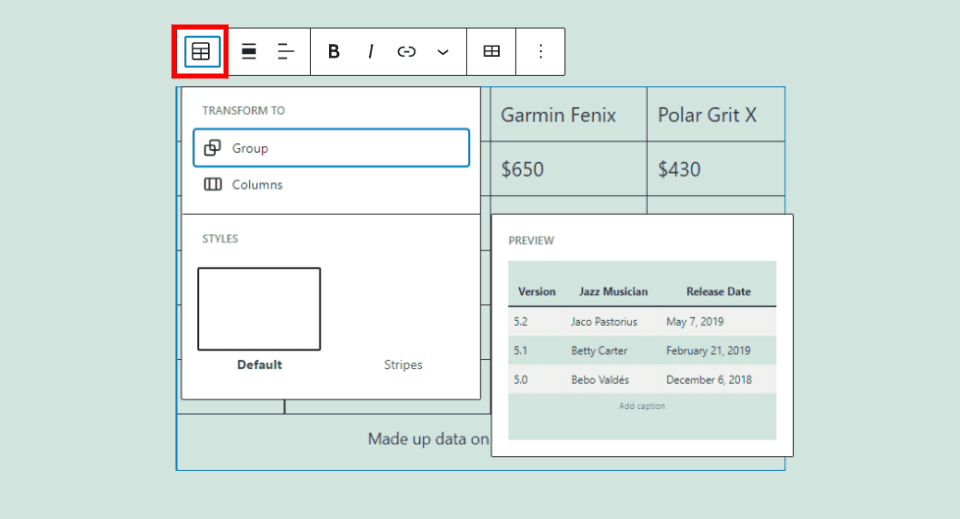Click "Add caption" in the preview
Screen dimensions: 960x519
tap(642, 406)
